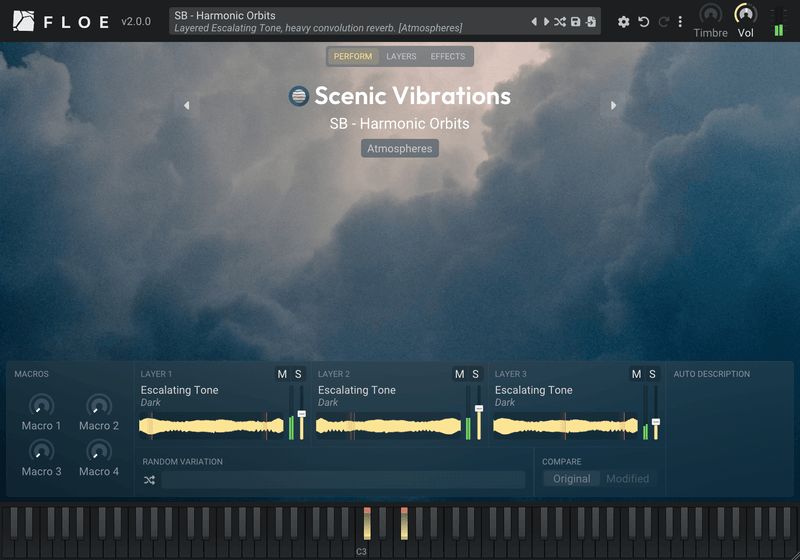Click the Macro 3 knob

tap(41, 451)
